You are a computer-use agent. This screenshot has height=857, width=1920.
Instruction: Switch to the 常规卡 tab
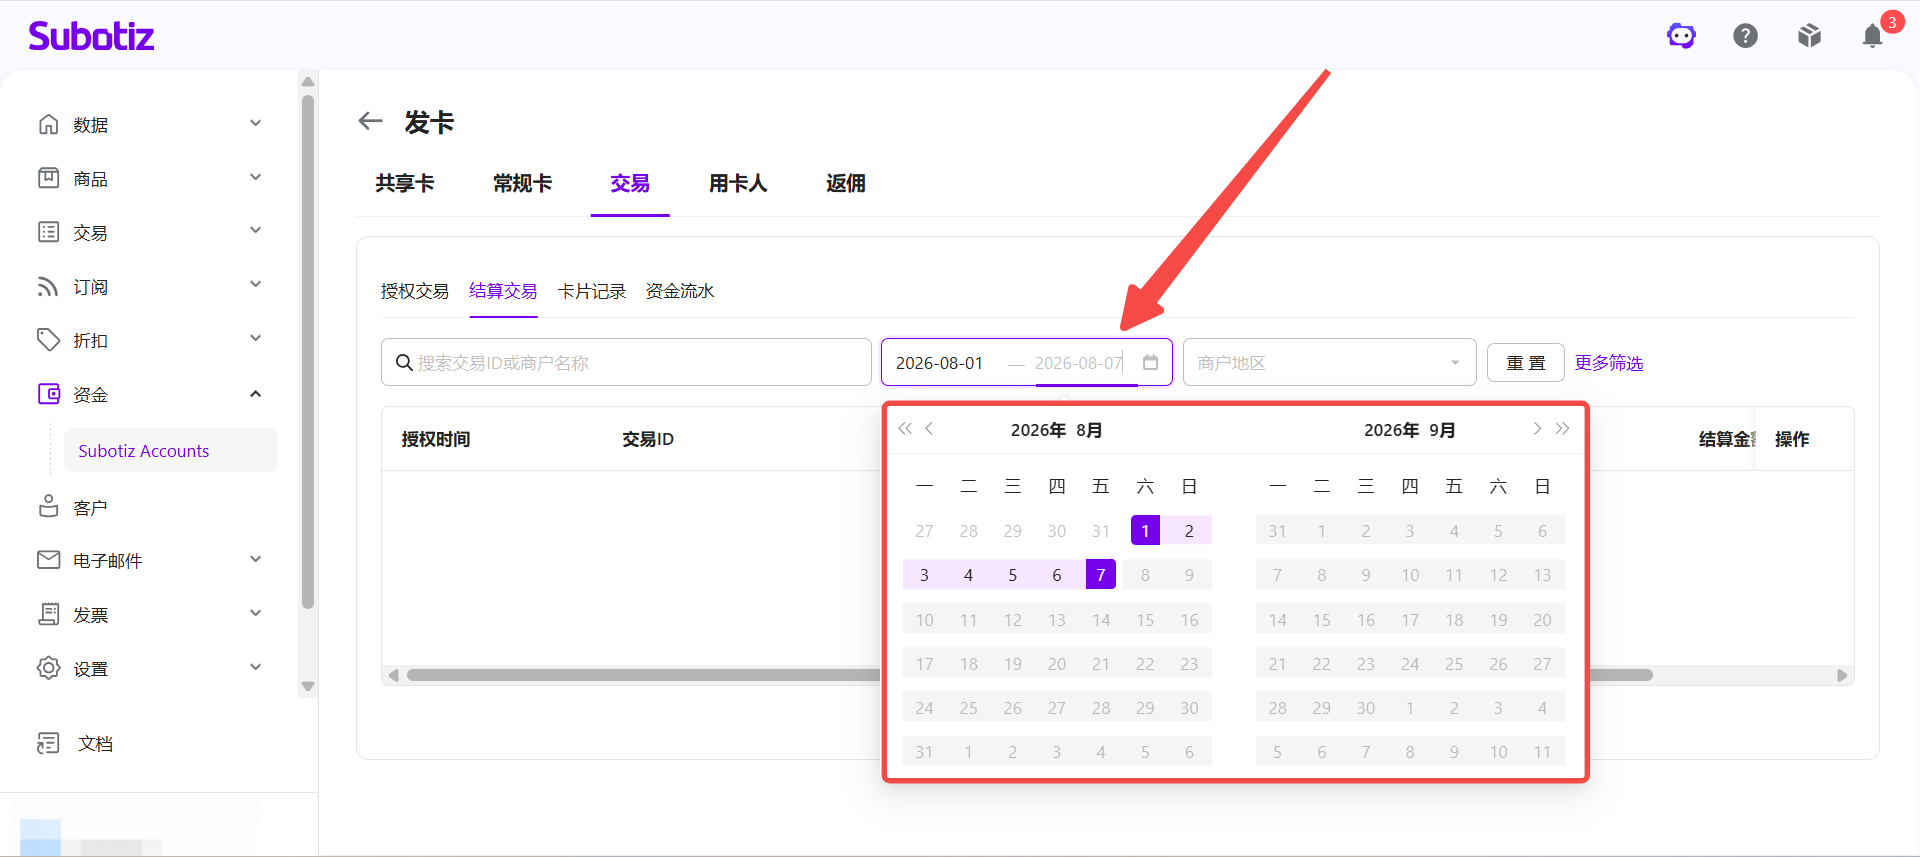coord(522,183)
